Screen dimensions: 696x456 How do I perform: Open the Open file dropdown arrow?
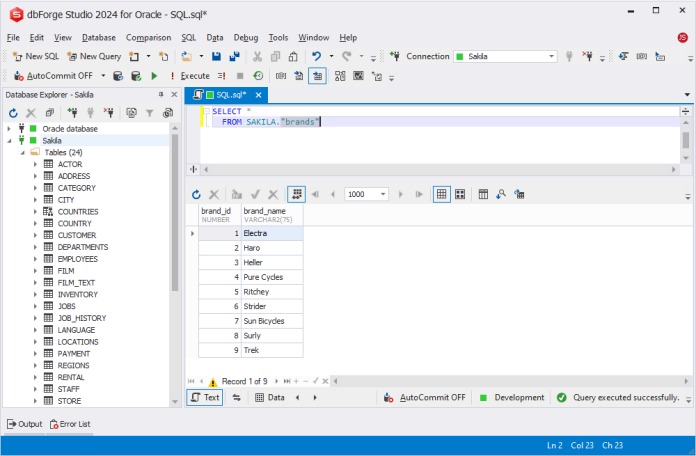pos(201,56)
